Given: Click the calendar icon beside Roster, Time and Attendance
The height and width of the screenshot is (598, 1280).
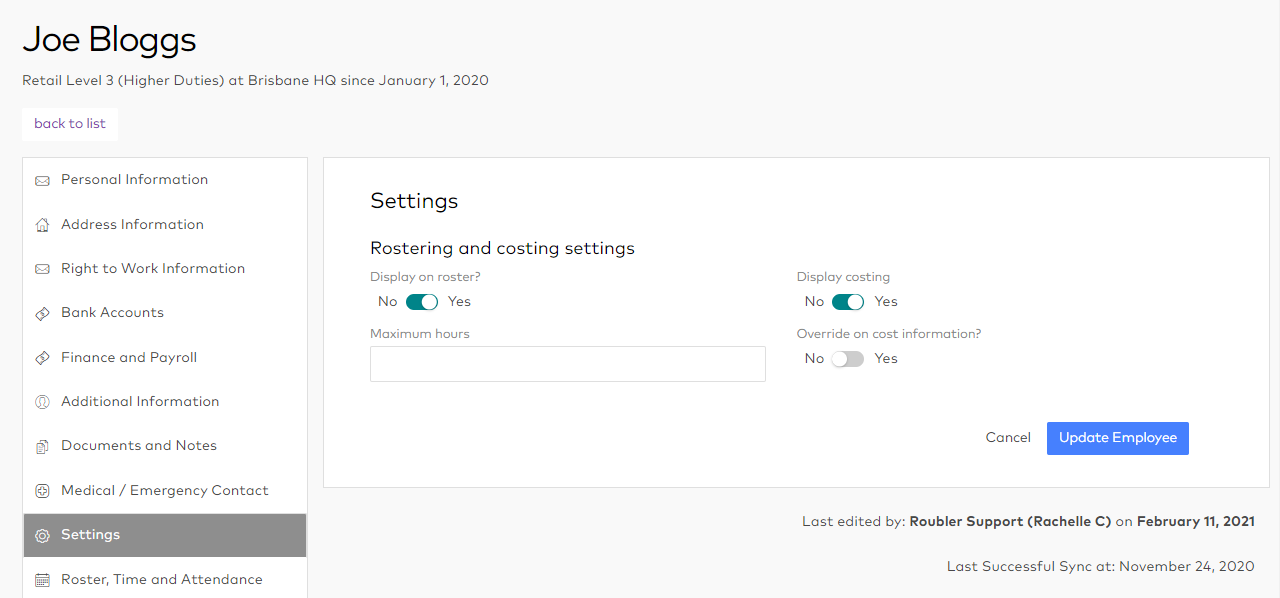Looking at the screenshot, I should (42, 580).
